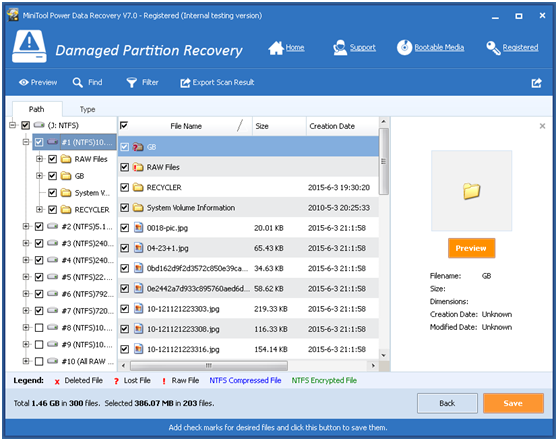Click the GB lost folder icon in list
Image resolution: width=558 pixels, height=441 pixels.
[x=138, y=147]
